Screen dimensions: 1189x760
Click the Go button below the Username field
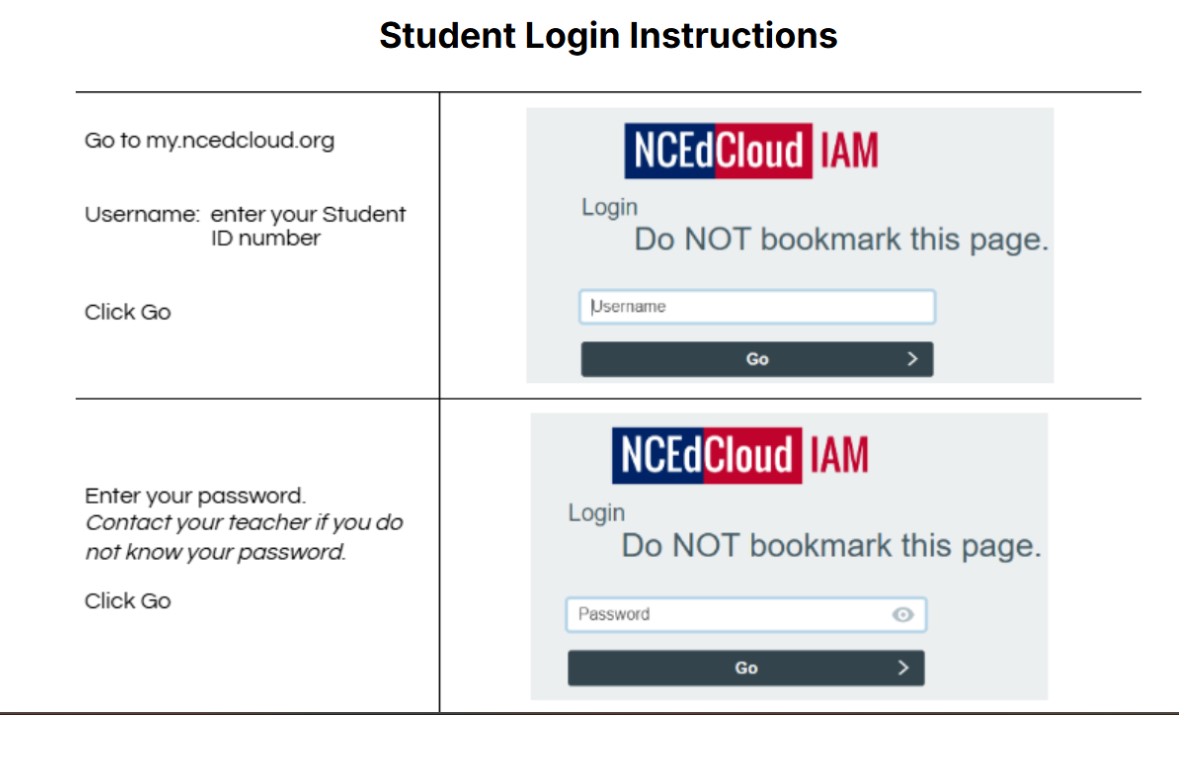coord(758,357)
